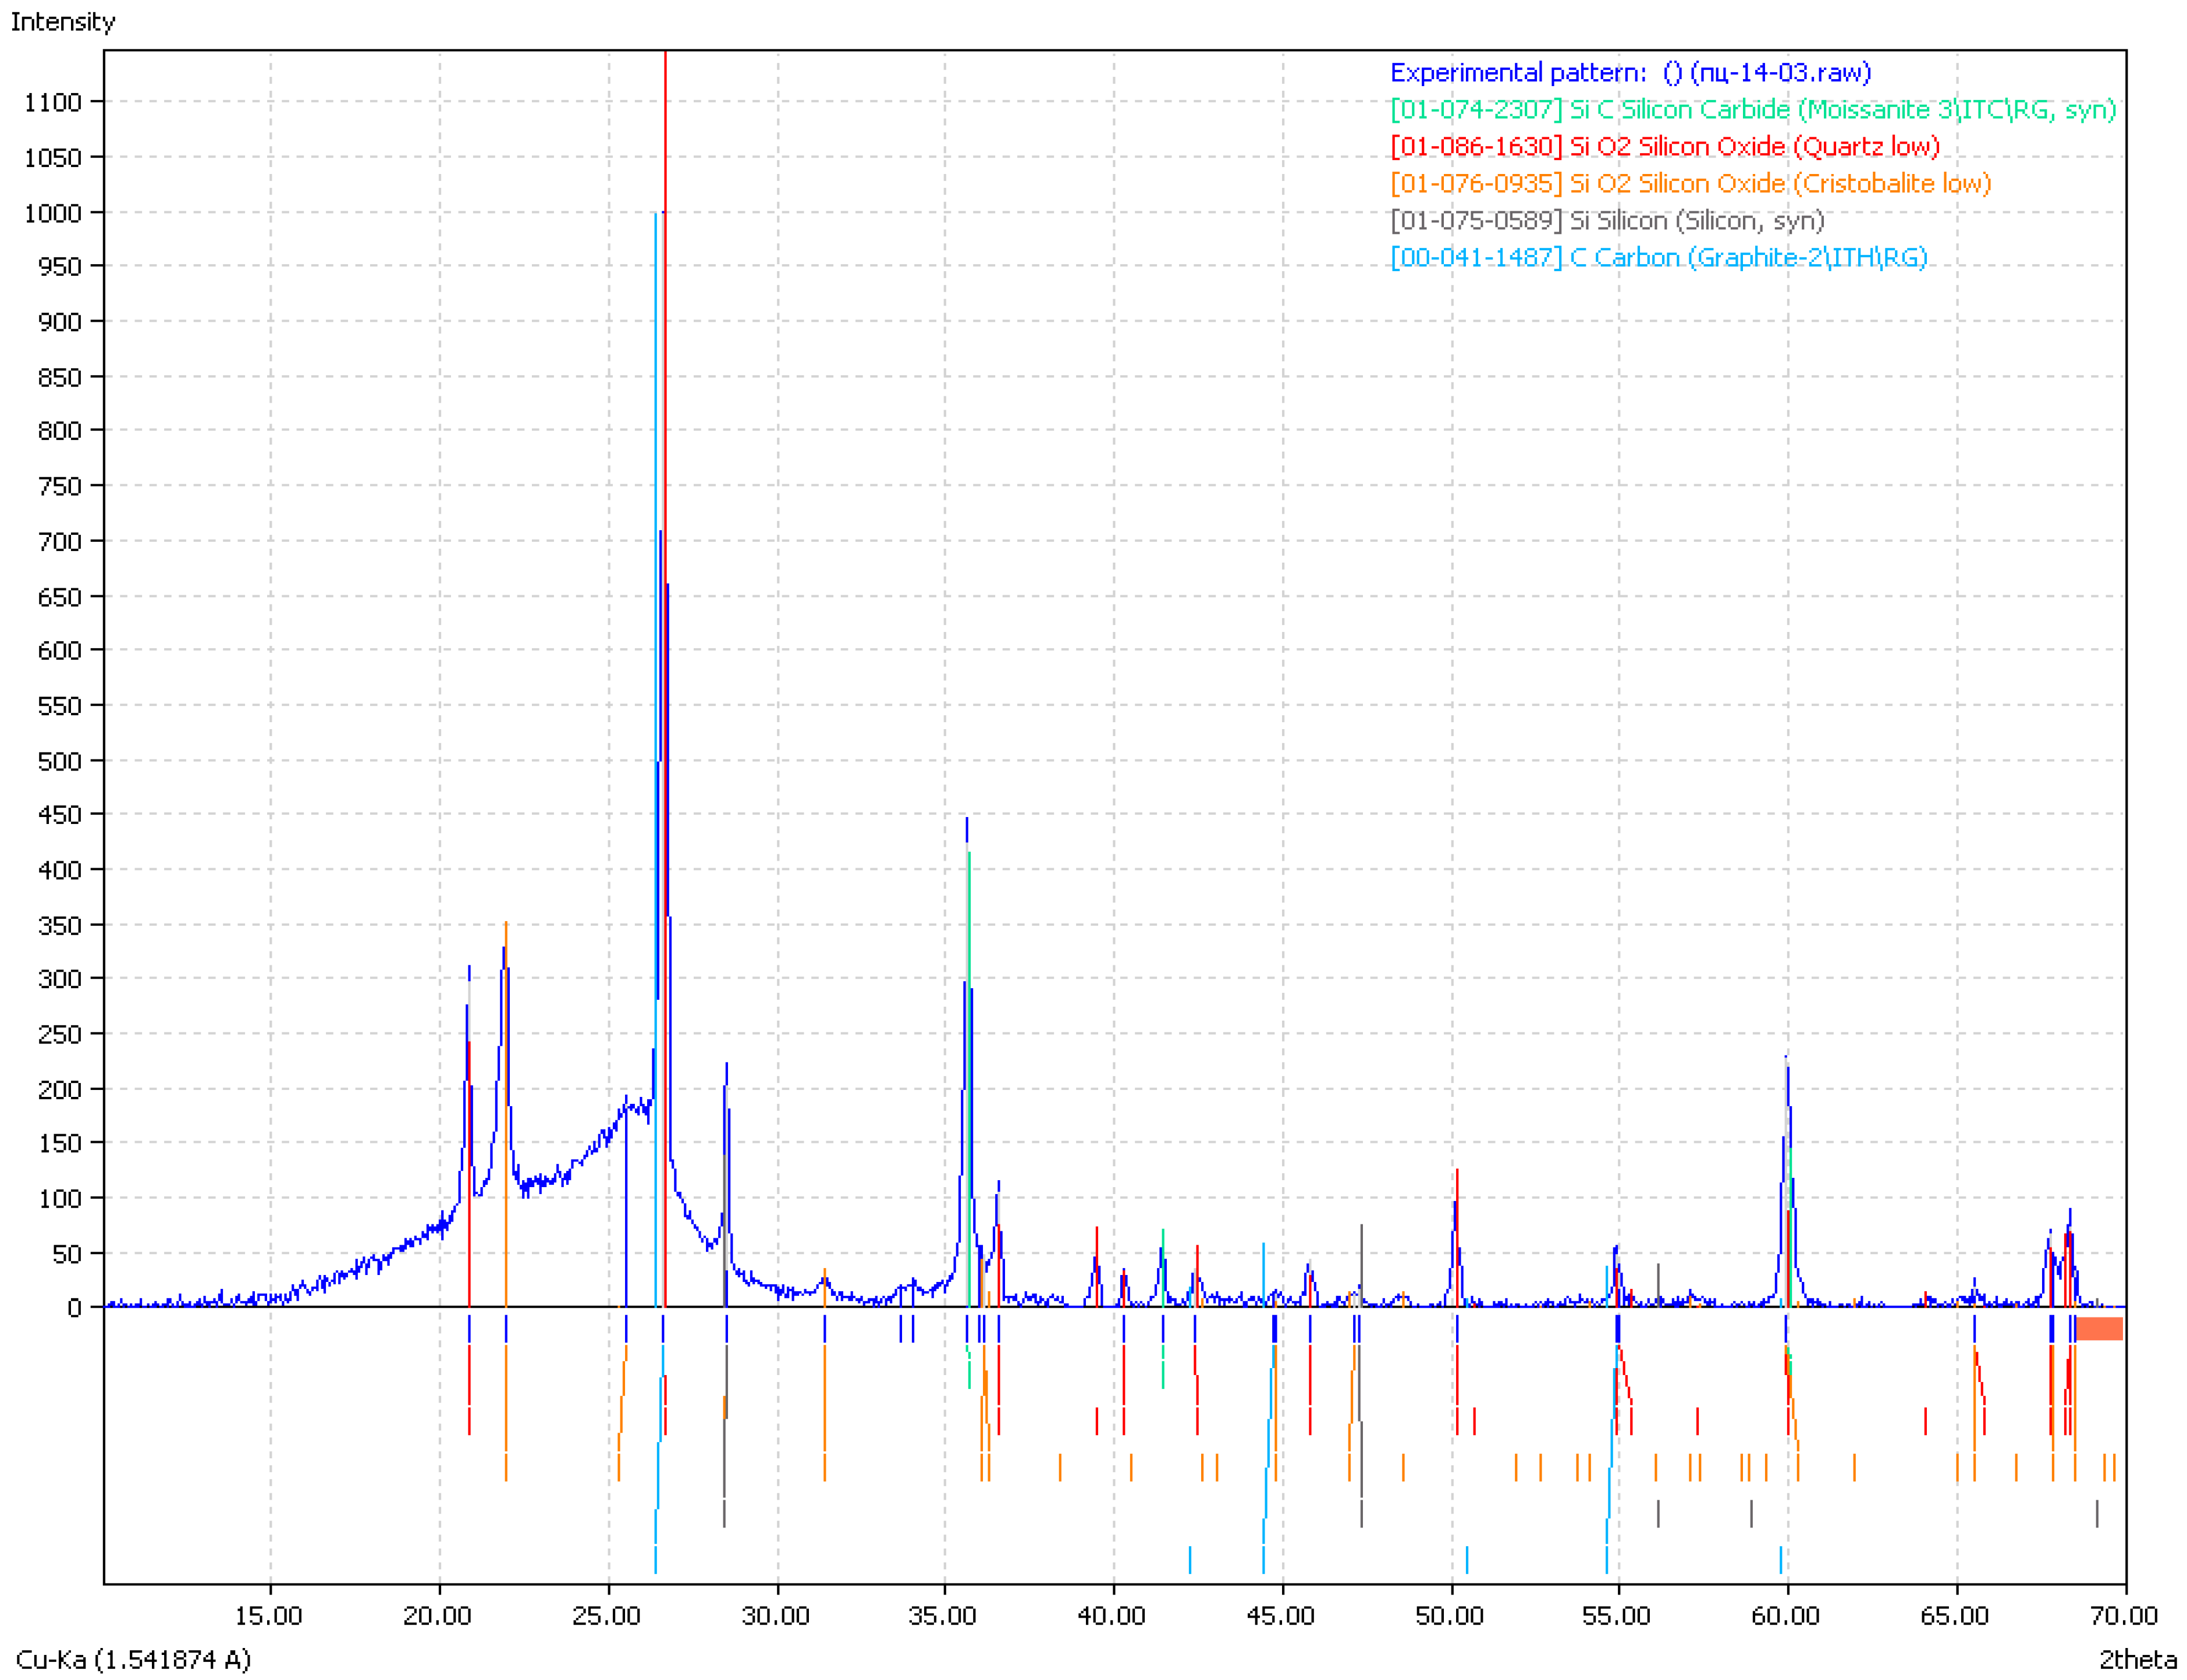2187x1680 pixels.
Task: Click the 15.00 tick label on 2theta axis
Action: [x=268, y=1616]
